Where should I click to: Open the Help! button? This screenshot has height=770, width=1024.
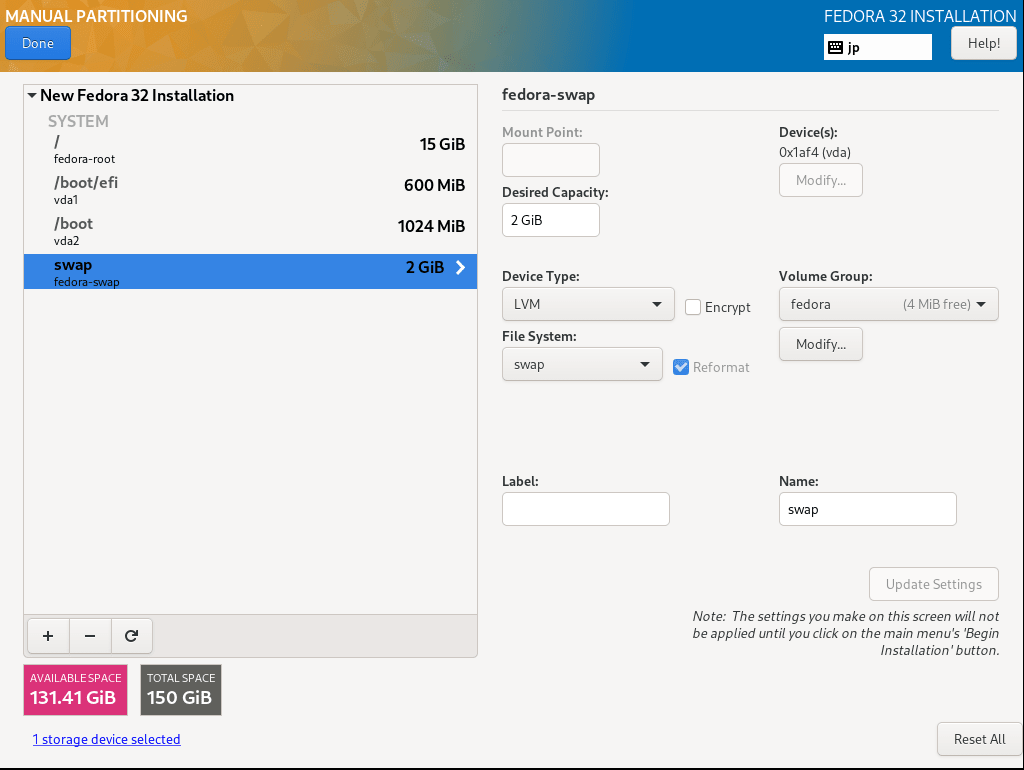click(984, 43)
